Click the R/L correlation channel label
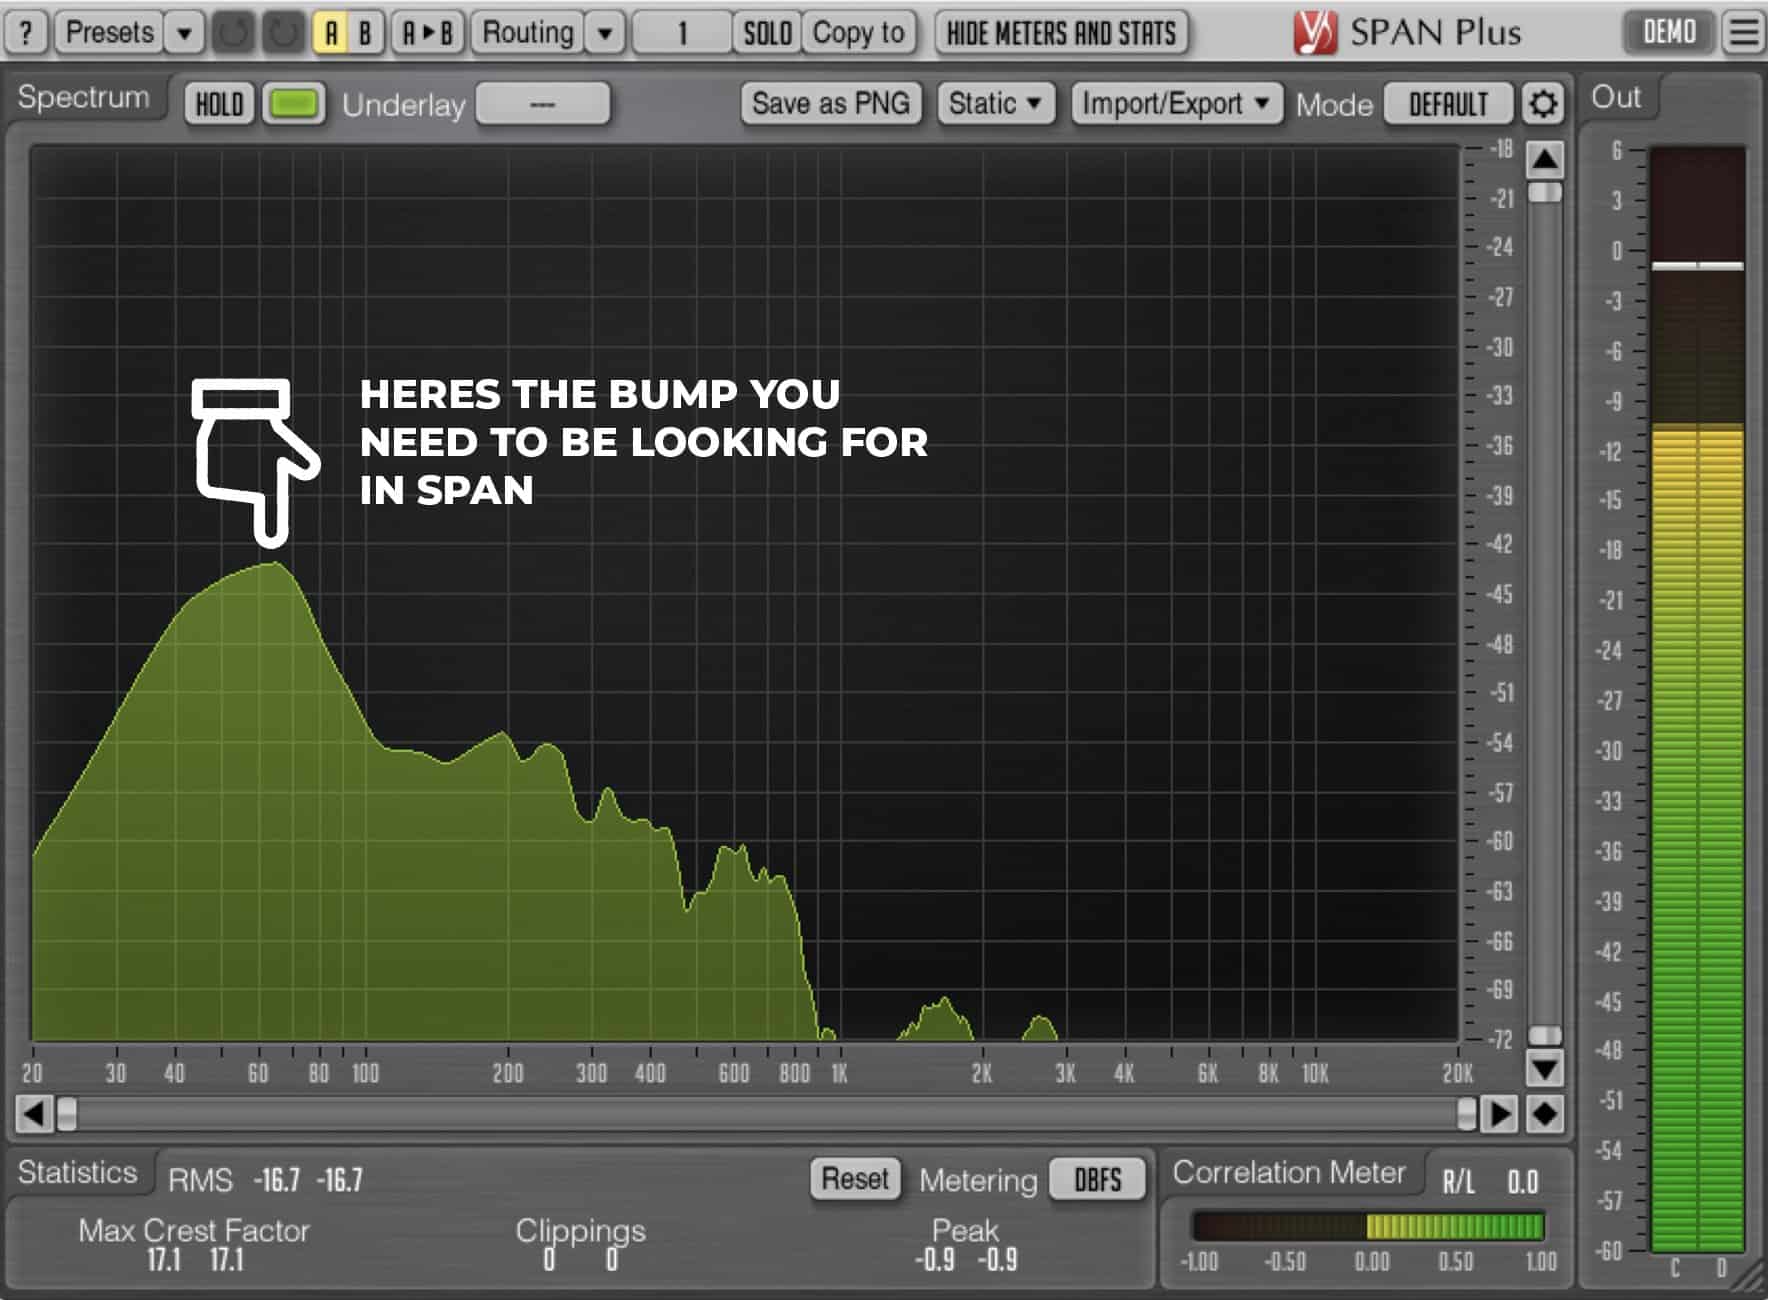 click(1459, 1182)
